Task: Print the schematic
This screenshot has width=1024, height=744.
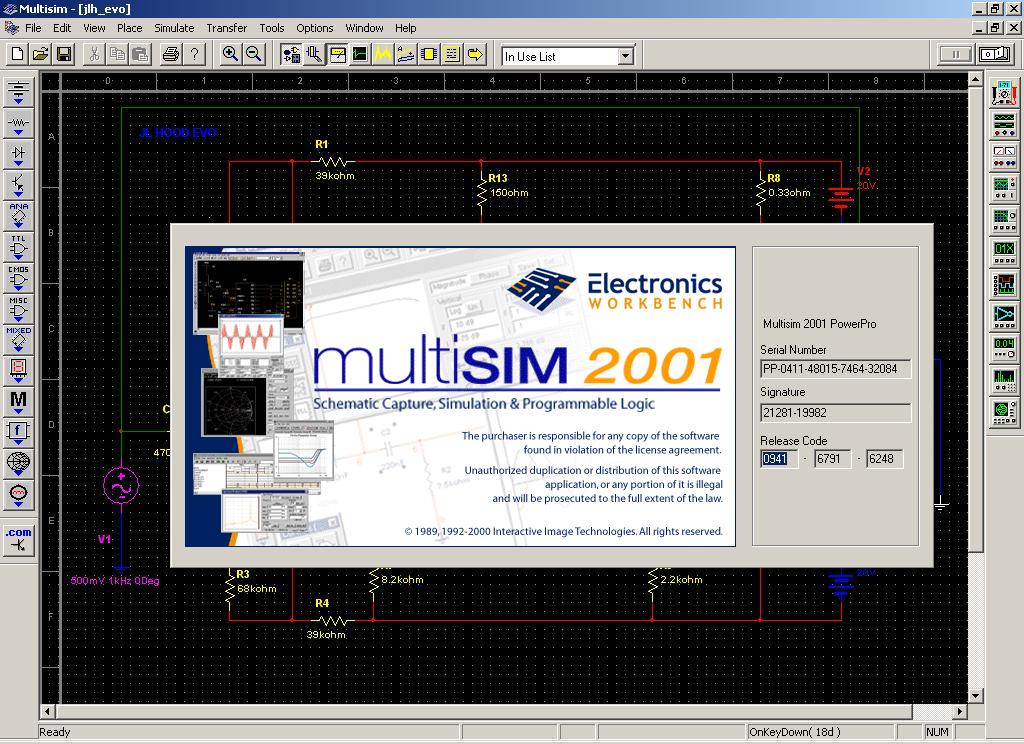Action: tap(171, 54)
